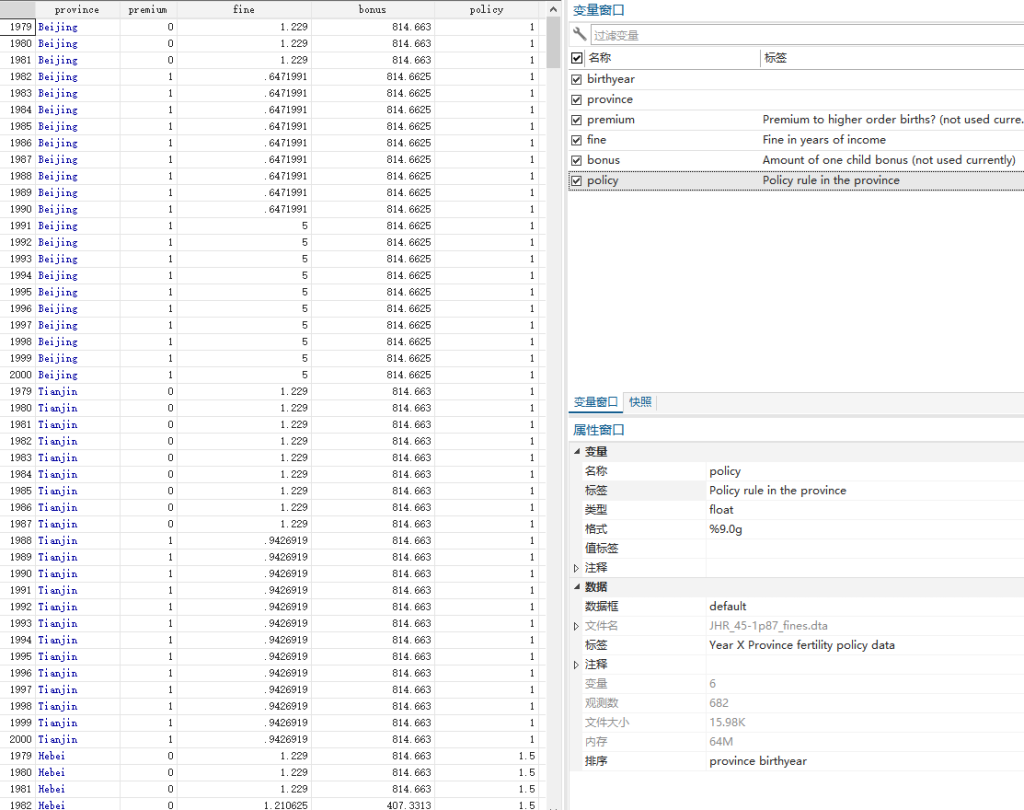Click the empty 值标签 property row
Viewport: 1024px width, 810px height.
coord(865,548)
